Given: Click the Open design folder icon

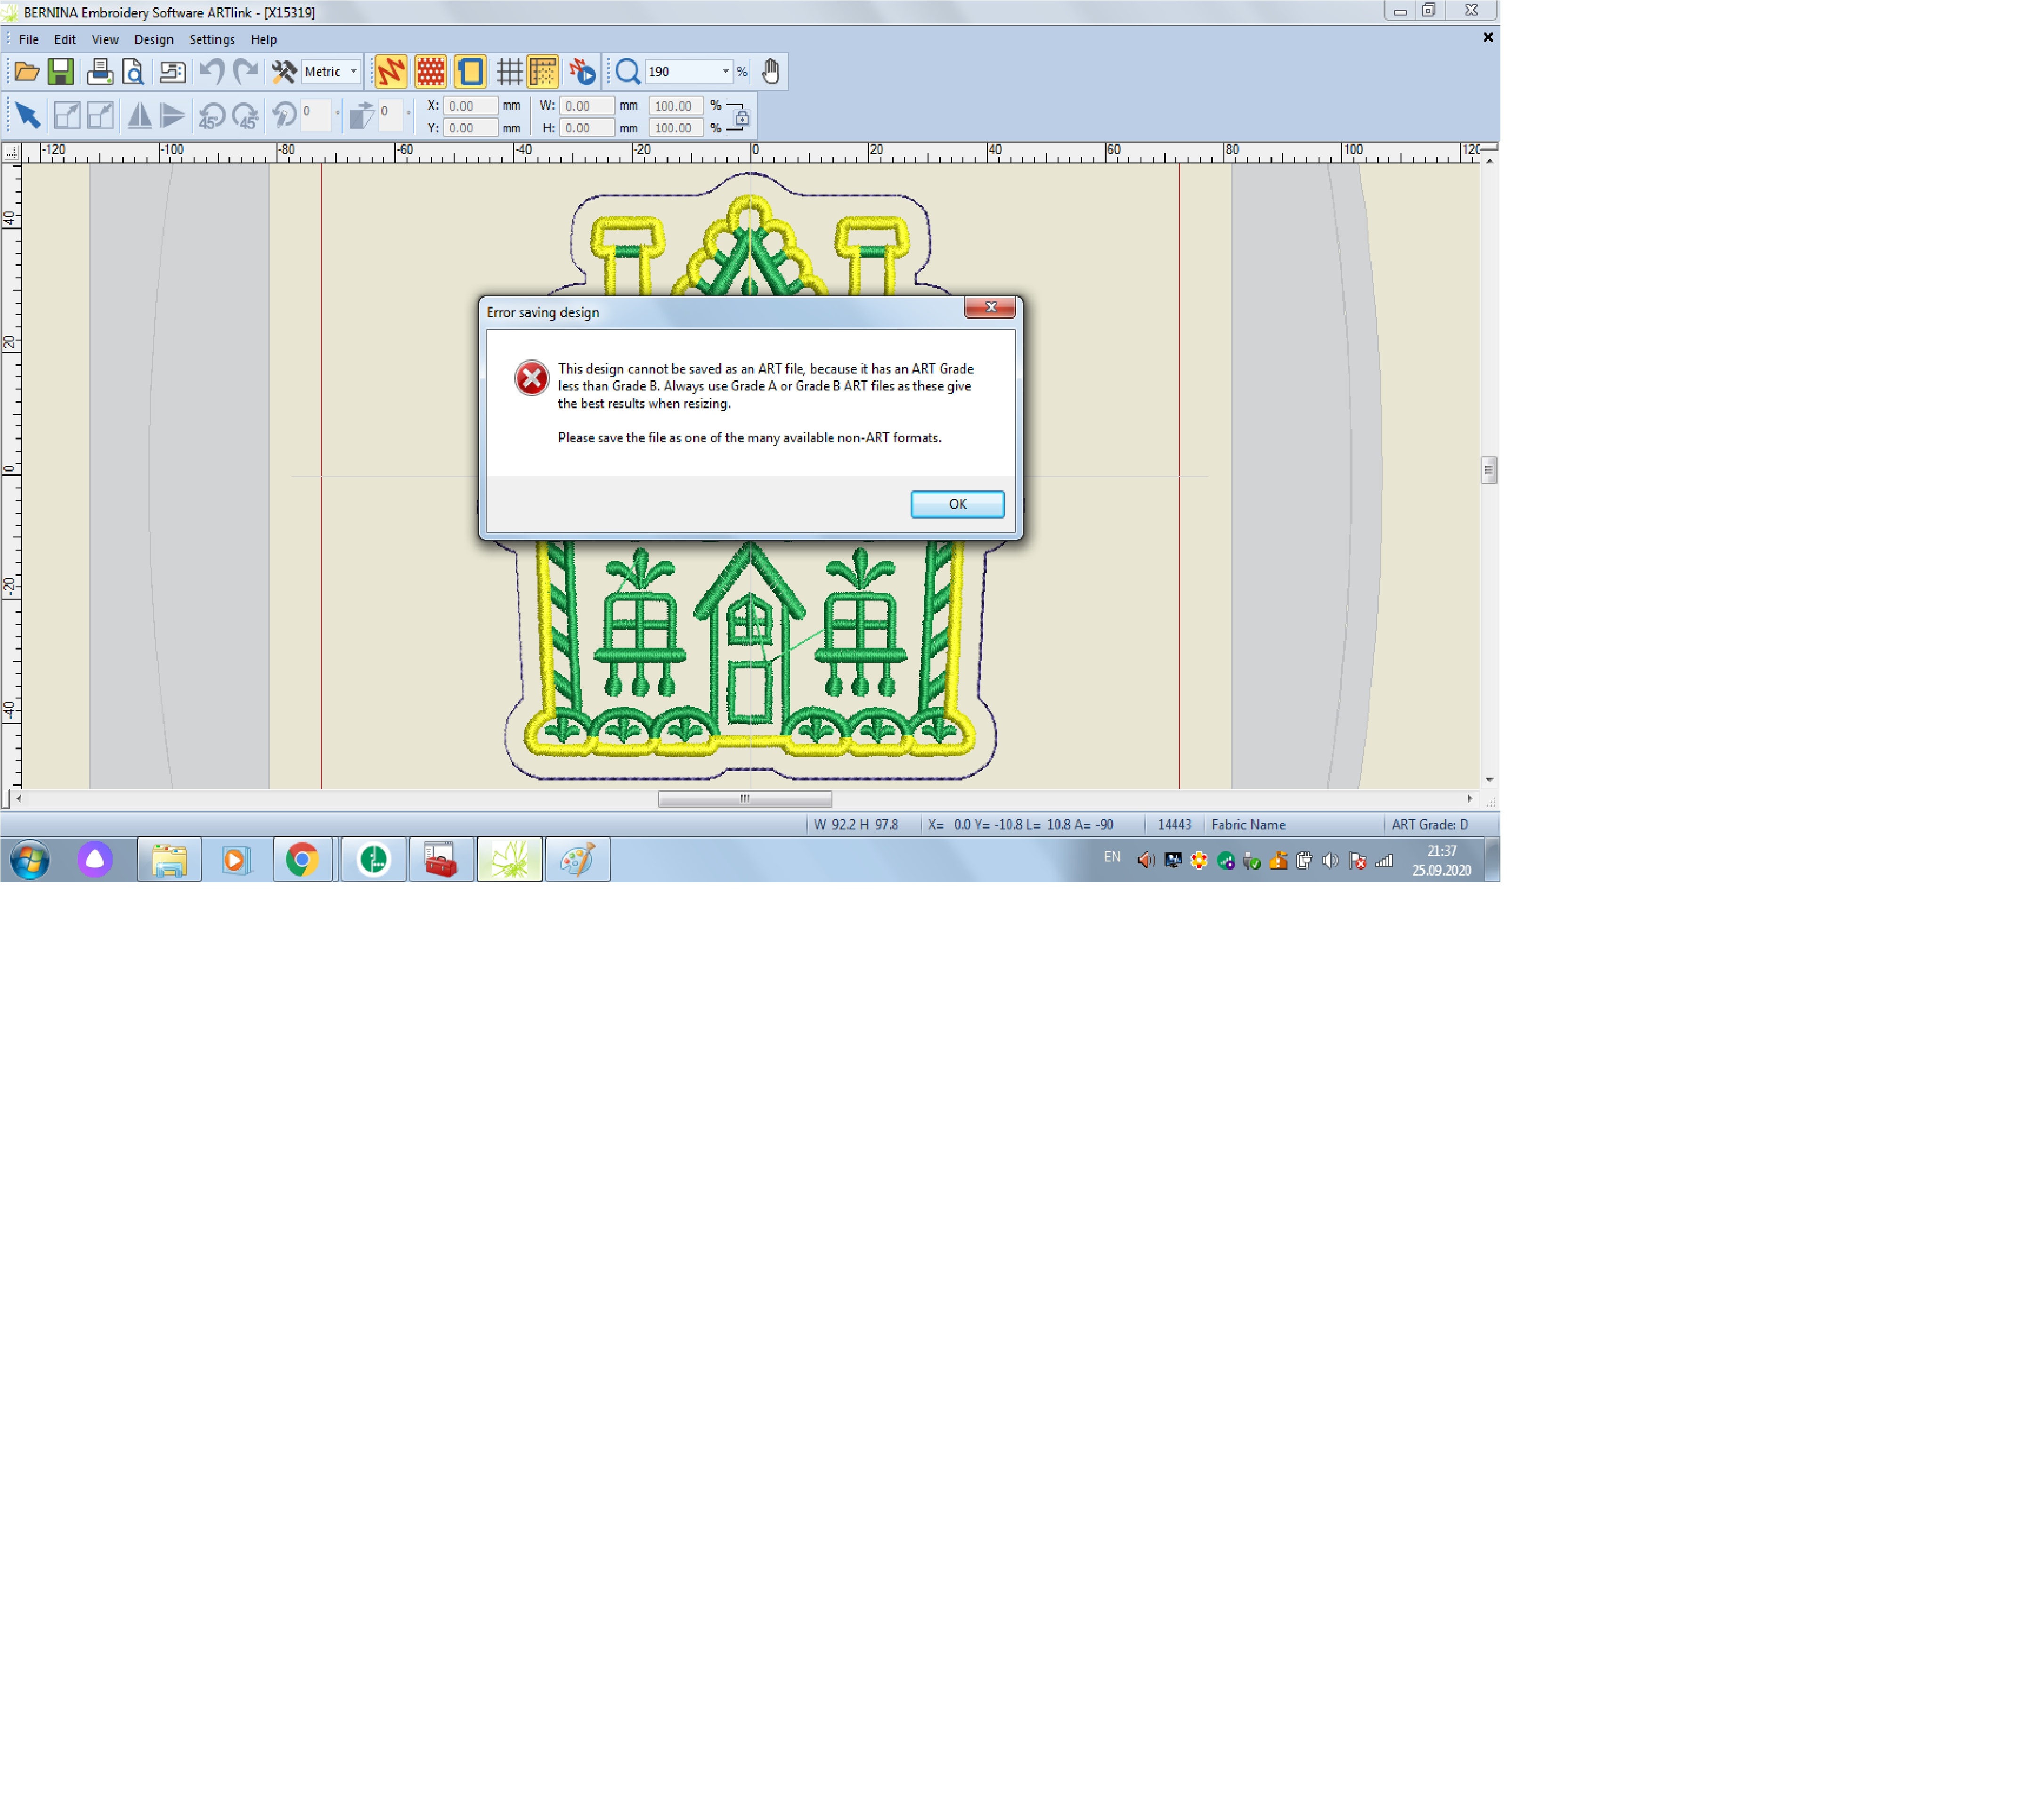Looking at the screenshot, I should (x=27, y=71).
